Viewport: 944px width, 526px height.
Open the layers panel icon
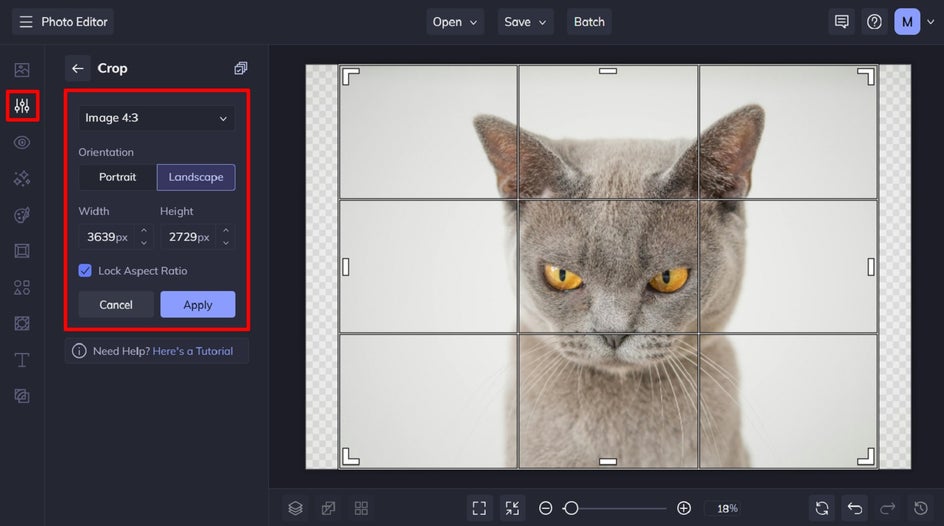coord(296,509)
